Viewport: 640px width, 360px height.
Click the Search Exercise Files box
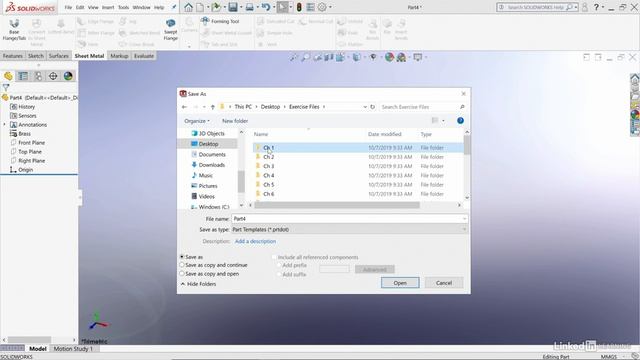[422, 107]
